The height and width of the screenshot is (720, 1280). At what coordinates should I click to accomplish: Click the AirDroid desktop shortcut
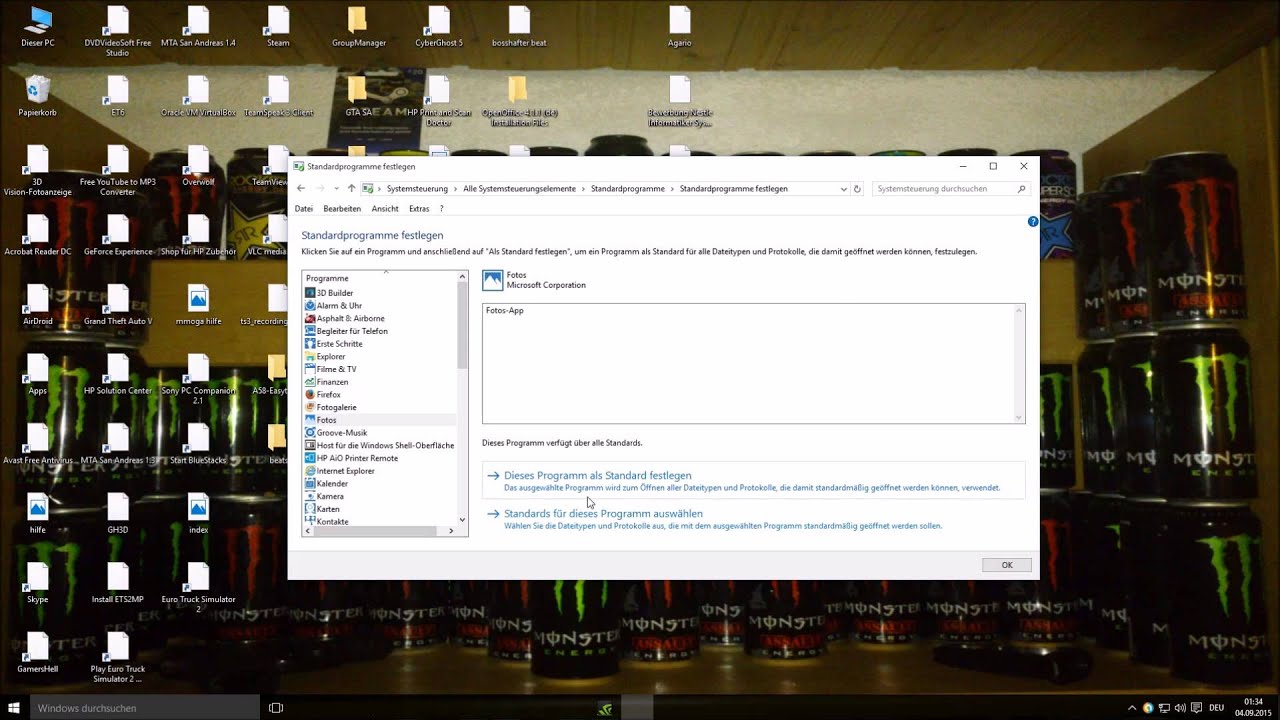38,305
